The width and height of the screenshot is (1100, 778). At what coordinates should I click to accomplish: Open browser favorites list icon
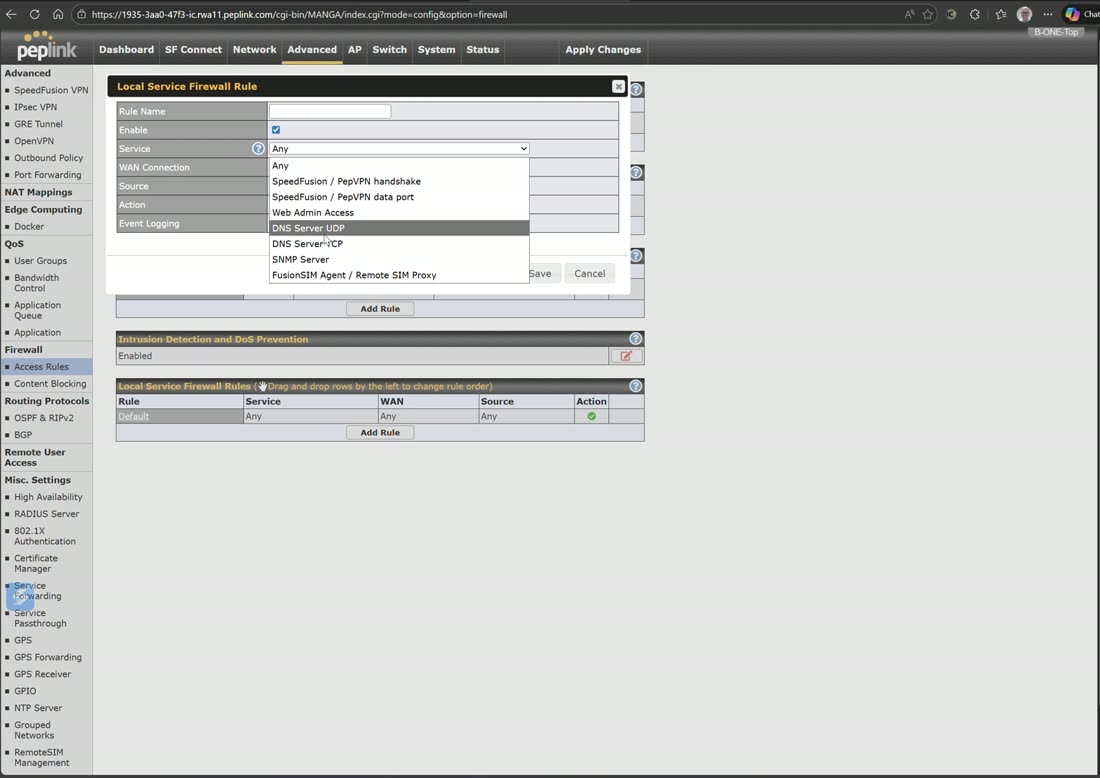tap(1000, 14)
